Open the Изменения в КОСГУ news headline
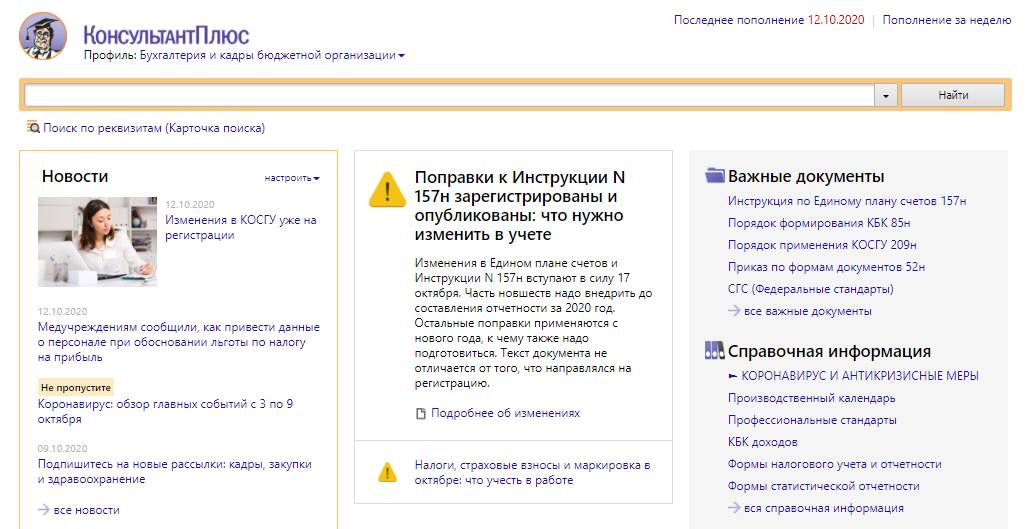The height and width of the screenshot is (529, 1027). coord(241,228)
